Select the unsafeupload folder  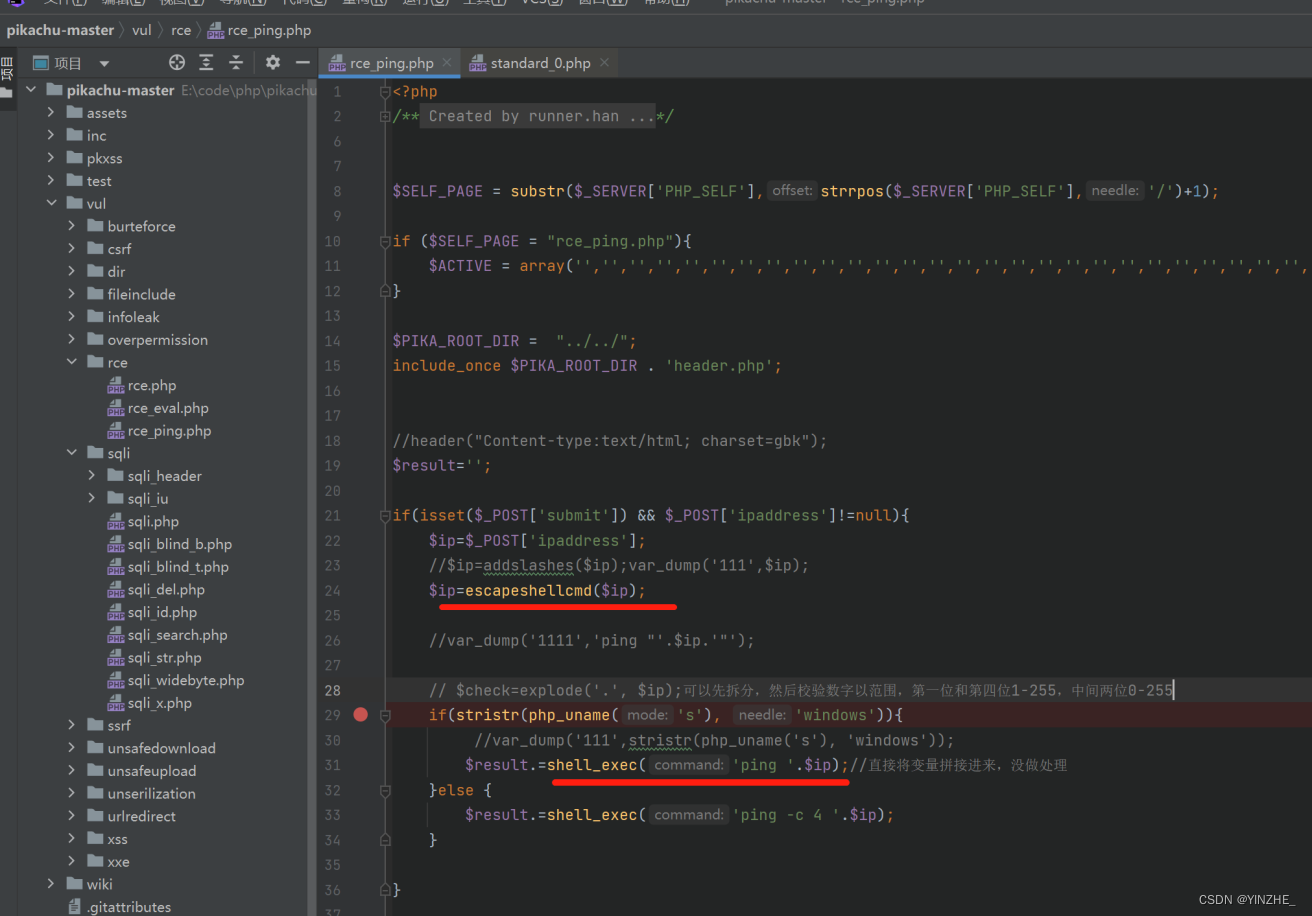152,771
